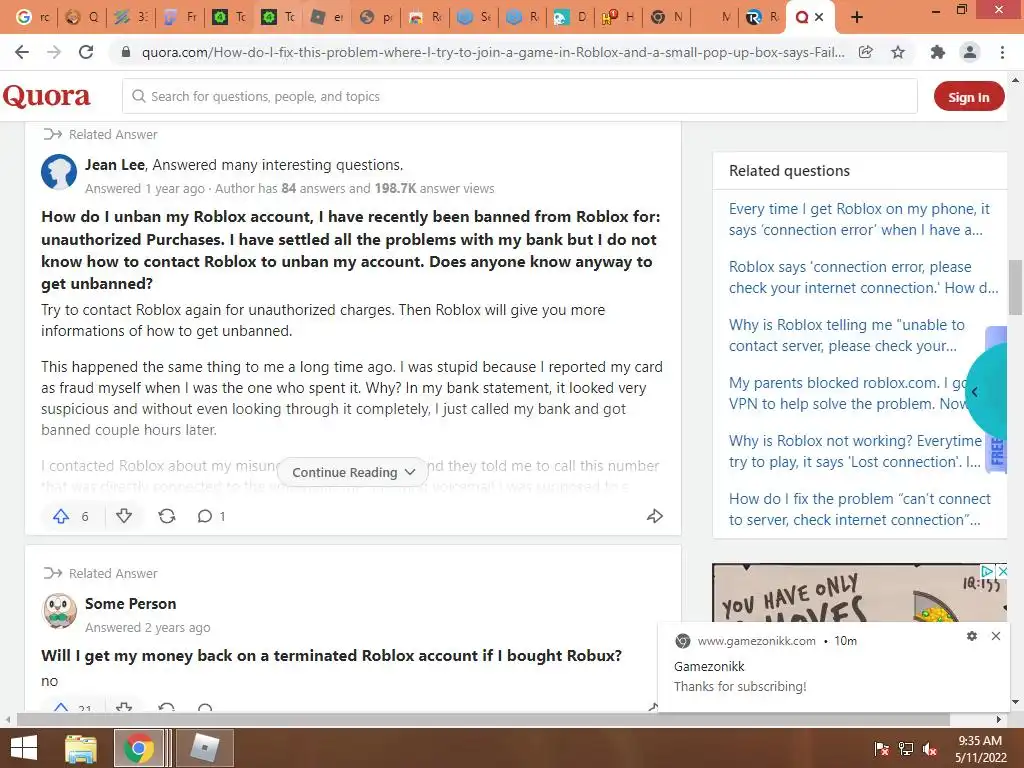
Task: Open the network tray icon
Action: click(906, 749)
